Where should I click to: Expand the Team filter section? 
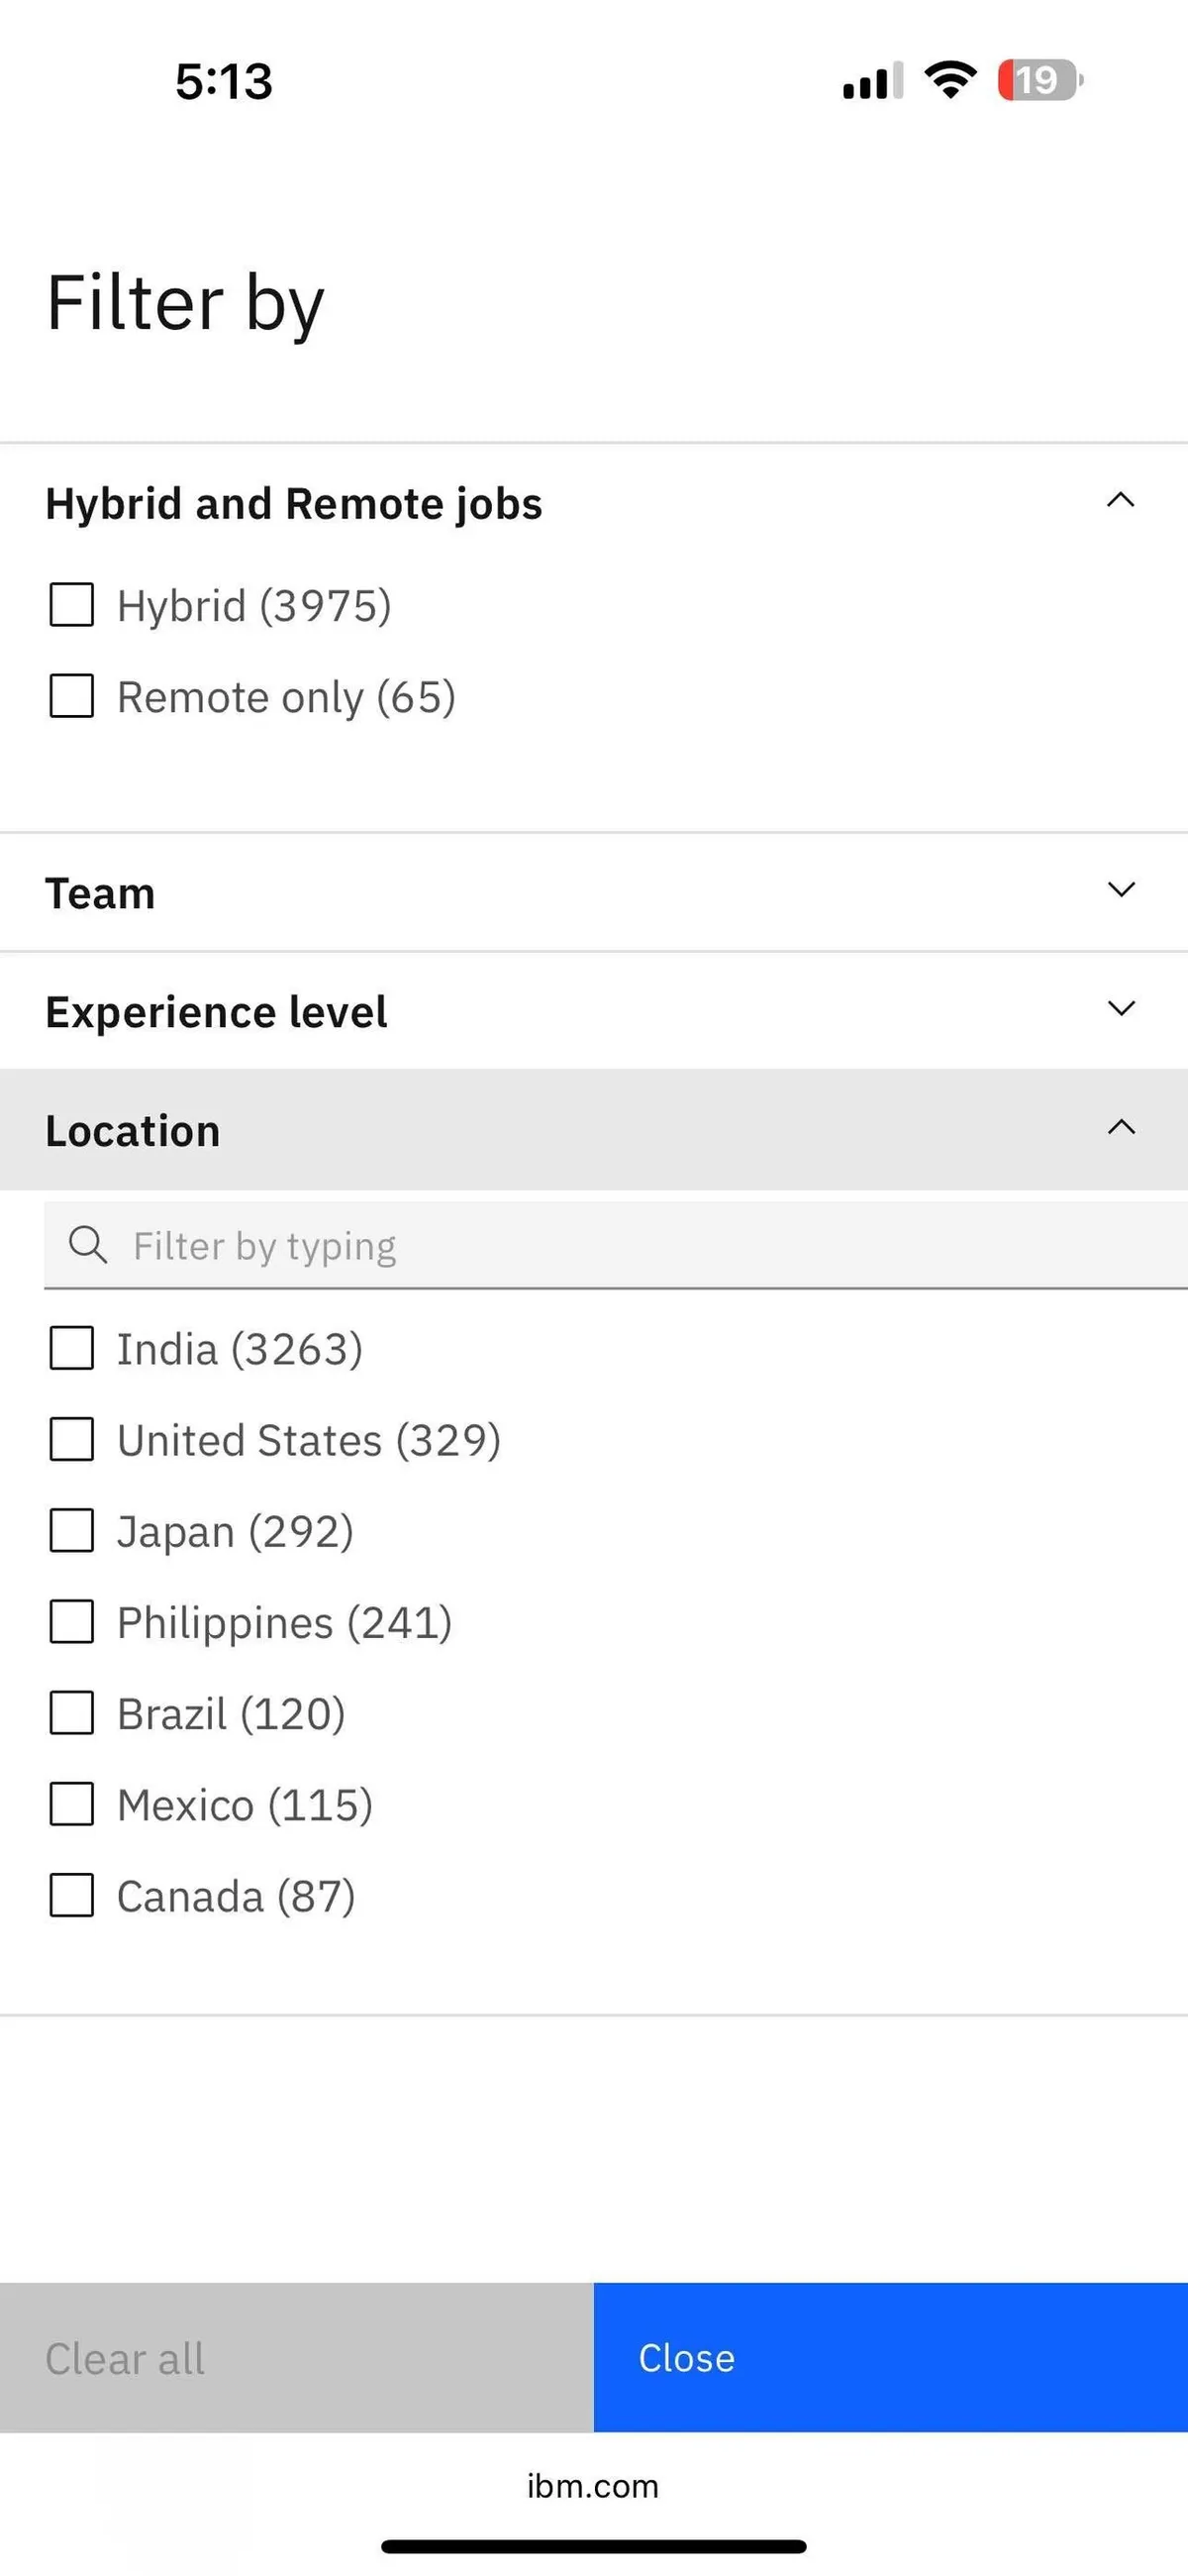coord(1120,890)
